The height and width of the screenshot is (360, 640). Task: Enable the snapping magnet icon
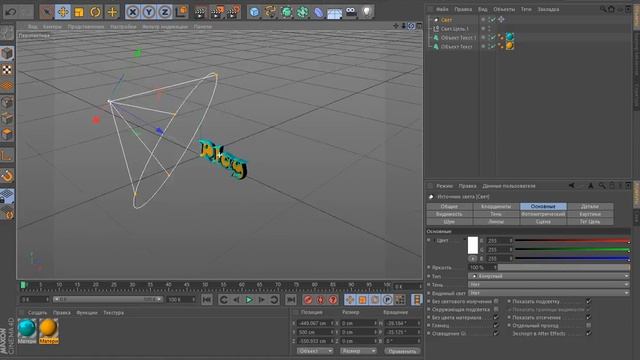pos(7,176)
